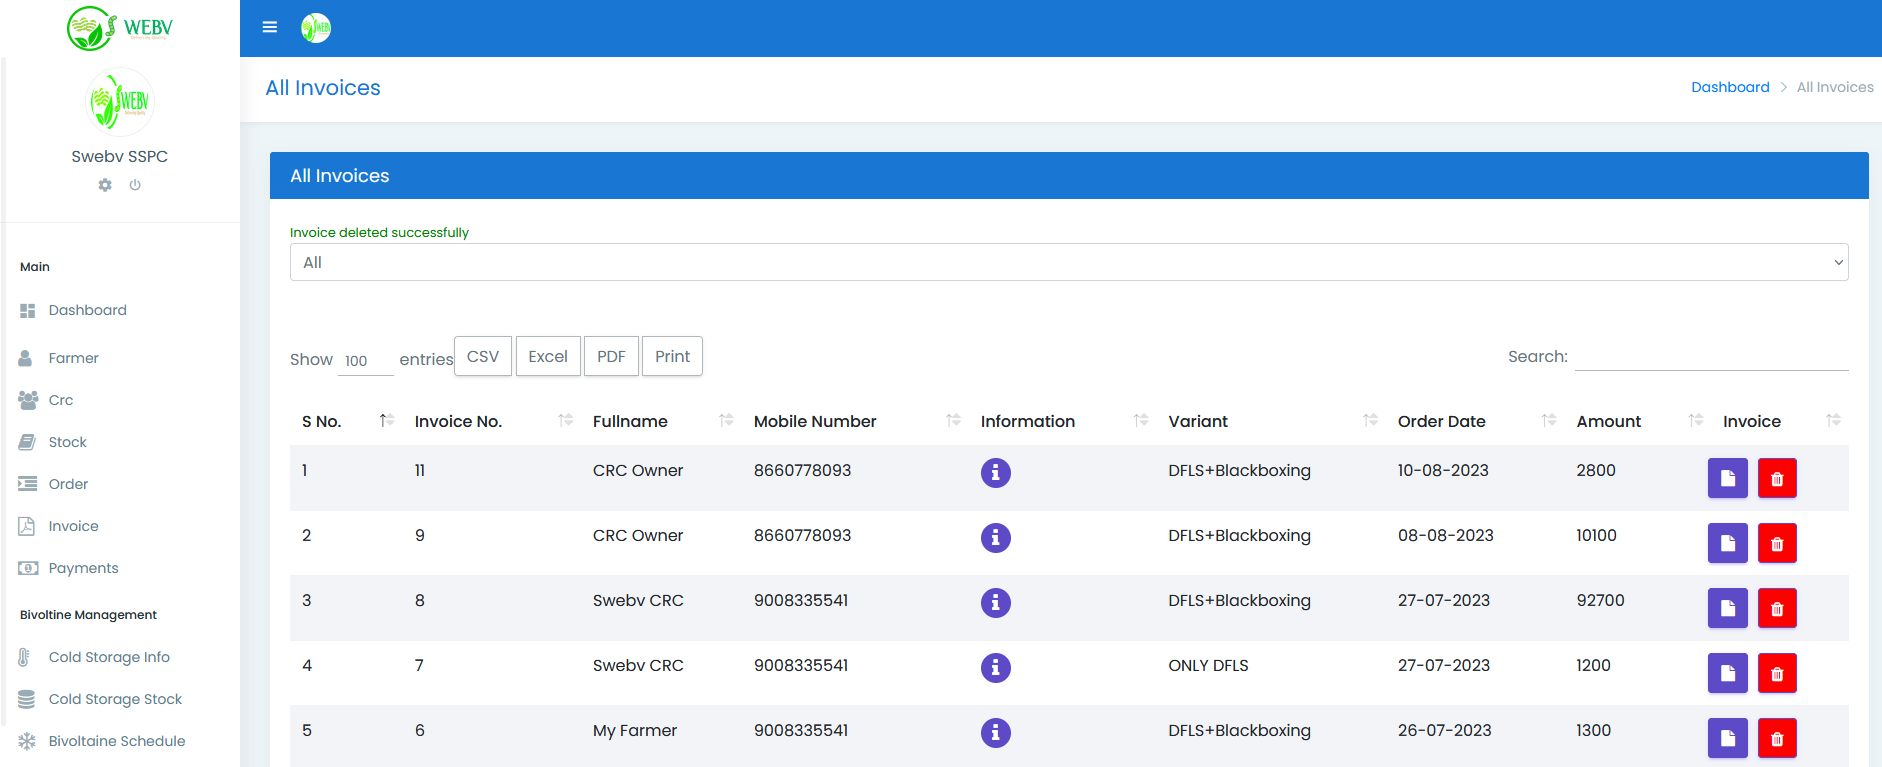Screen dimensions: 1882x767
Task: Click the Search input field
Action: (x=1710, y=357)
